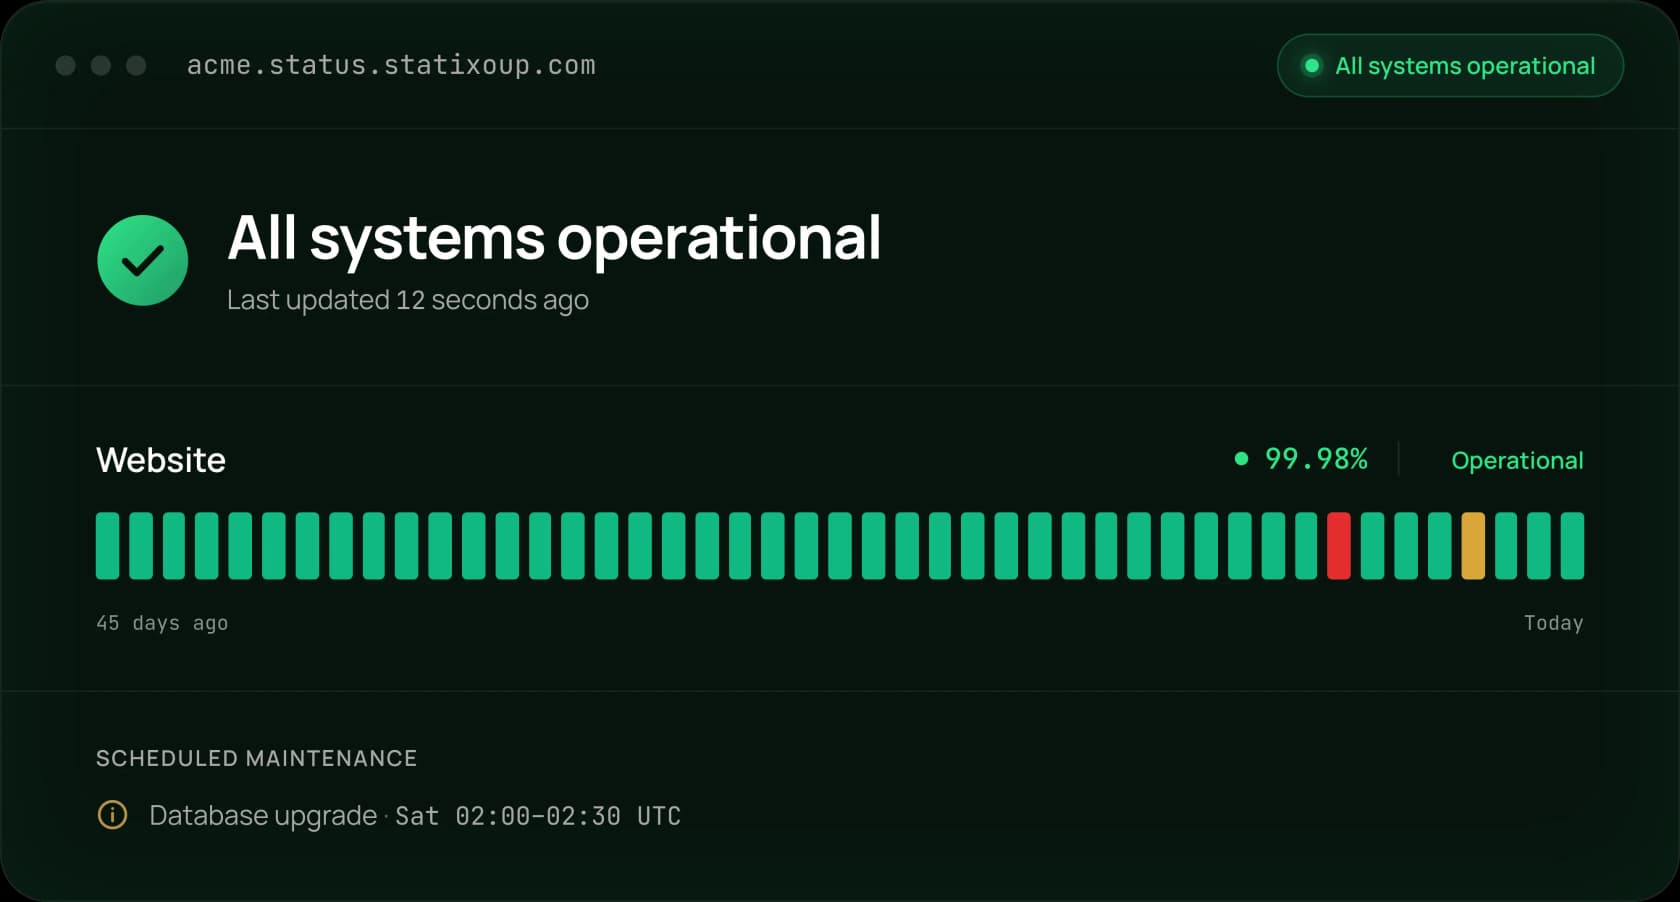
Task: Pick the oldest uptime bar from 45 days ago
Action: pyautogui.click(x=107, y=546)
